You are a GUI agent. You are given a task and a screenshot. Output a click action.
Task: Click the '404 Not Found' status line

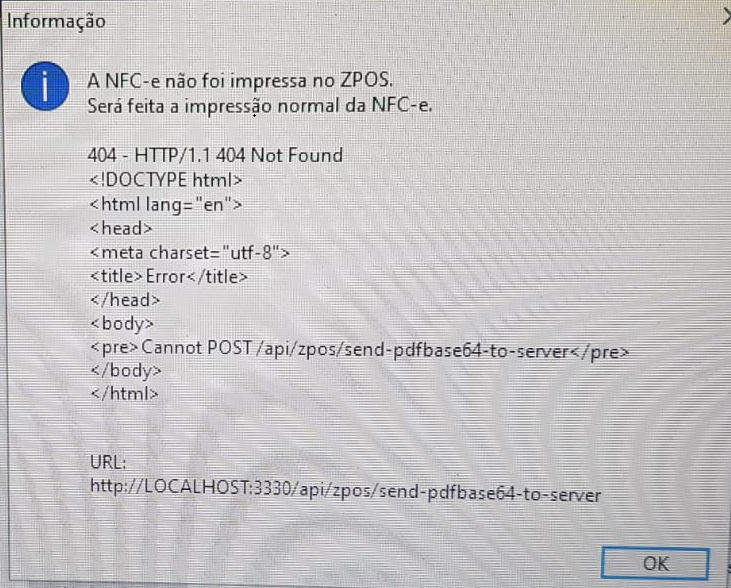[x=215, y=155]
